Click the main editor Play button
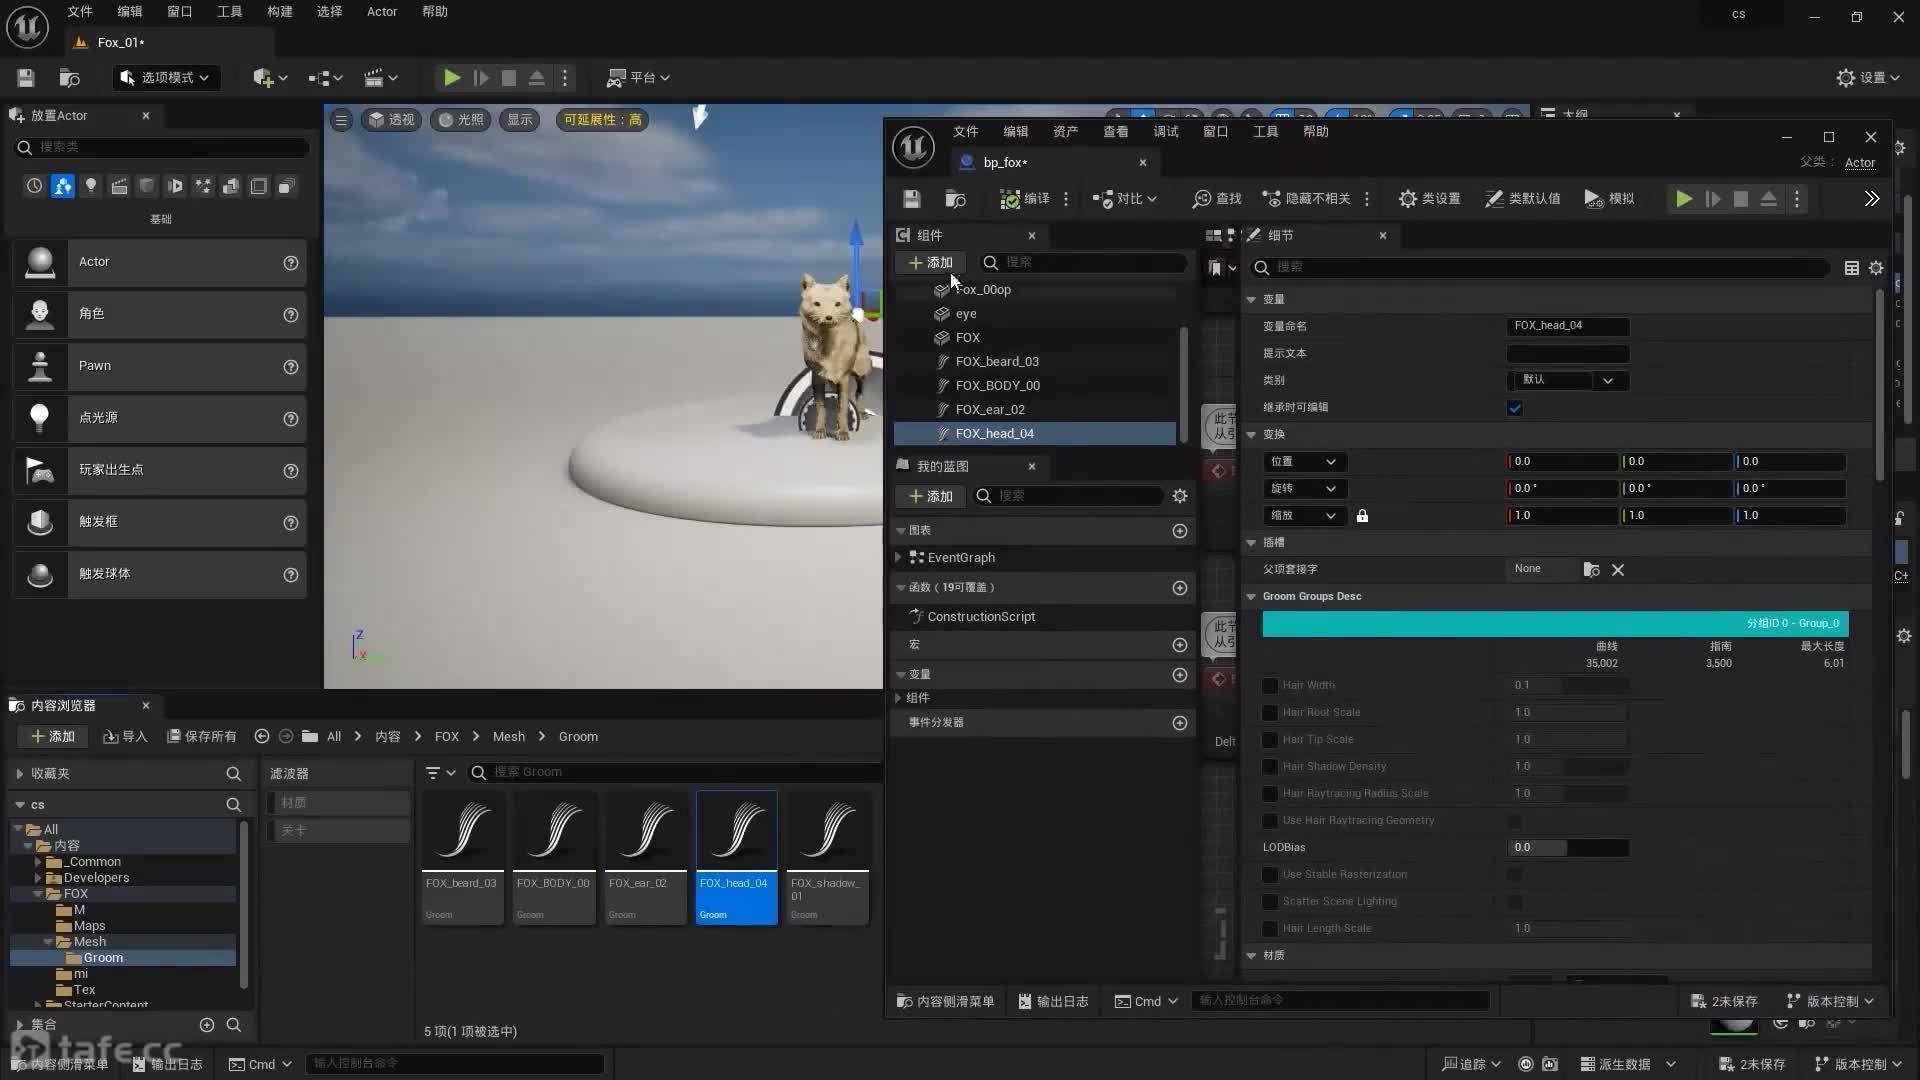The image size is (1920, 1080). pyautogui.click(x=452, y=78)
